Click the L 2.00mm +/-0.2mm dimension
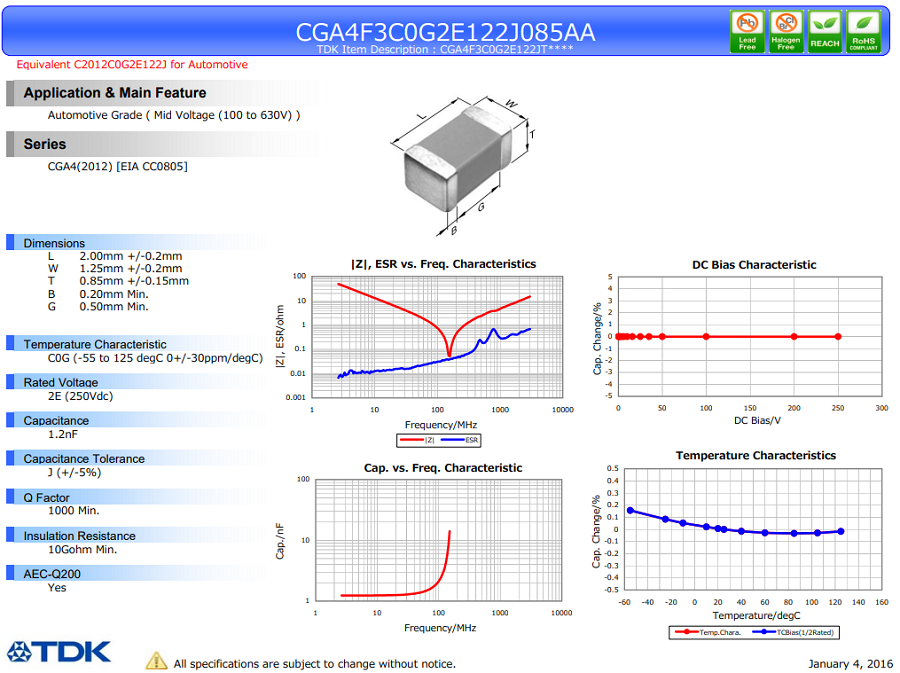 115,256
